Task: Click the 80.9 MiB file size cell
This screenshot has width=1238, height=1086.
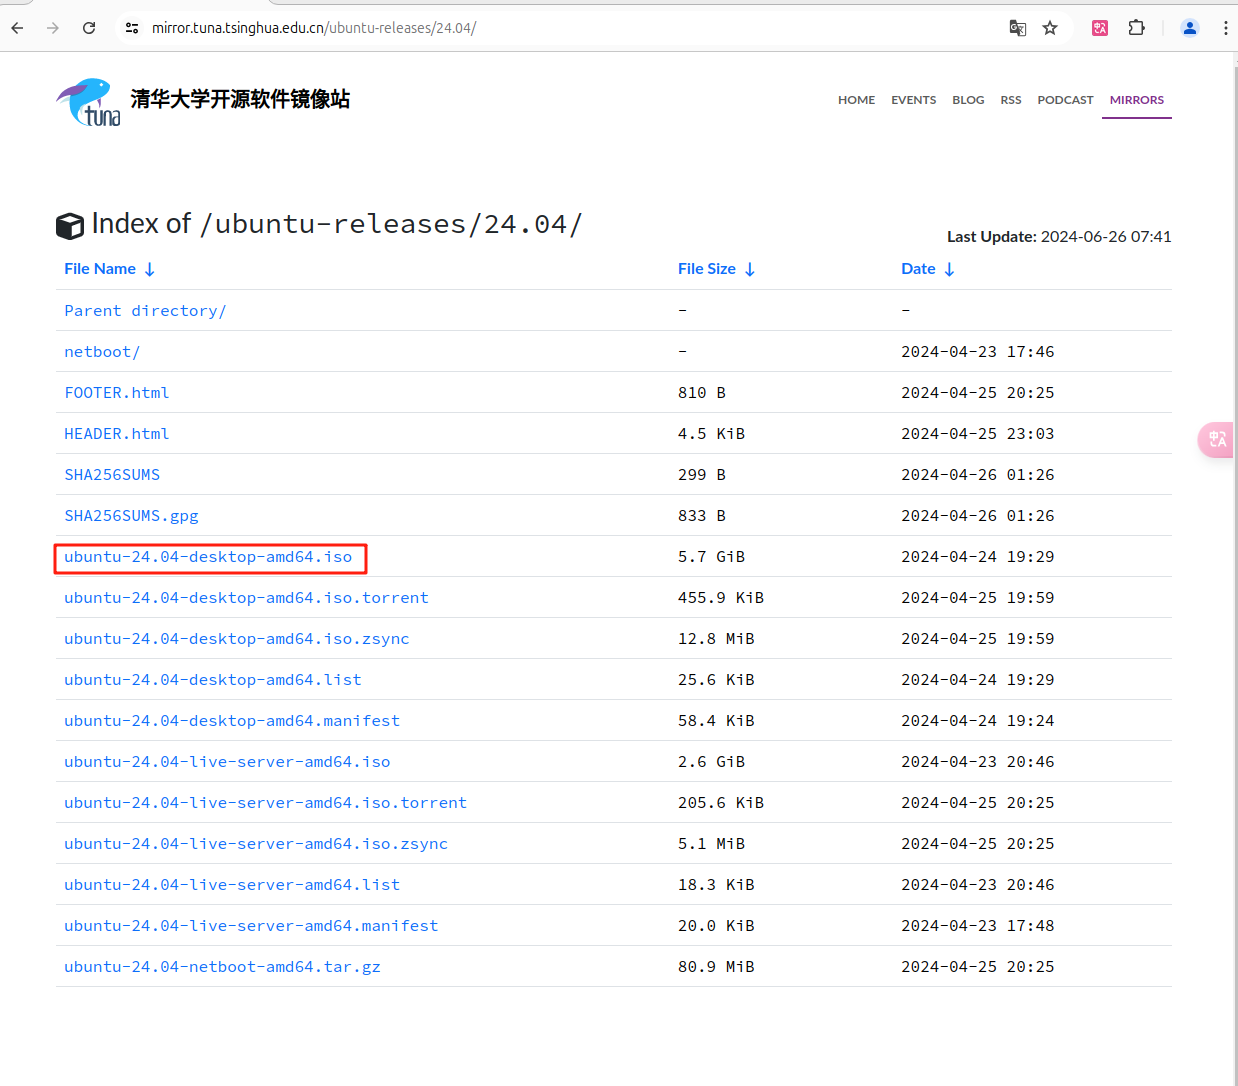Action: click(716, 967)
